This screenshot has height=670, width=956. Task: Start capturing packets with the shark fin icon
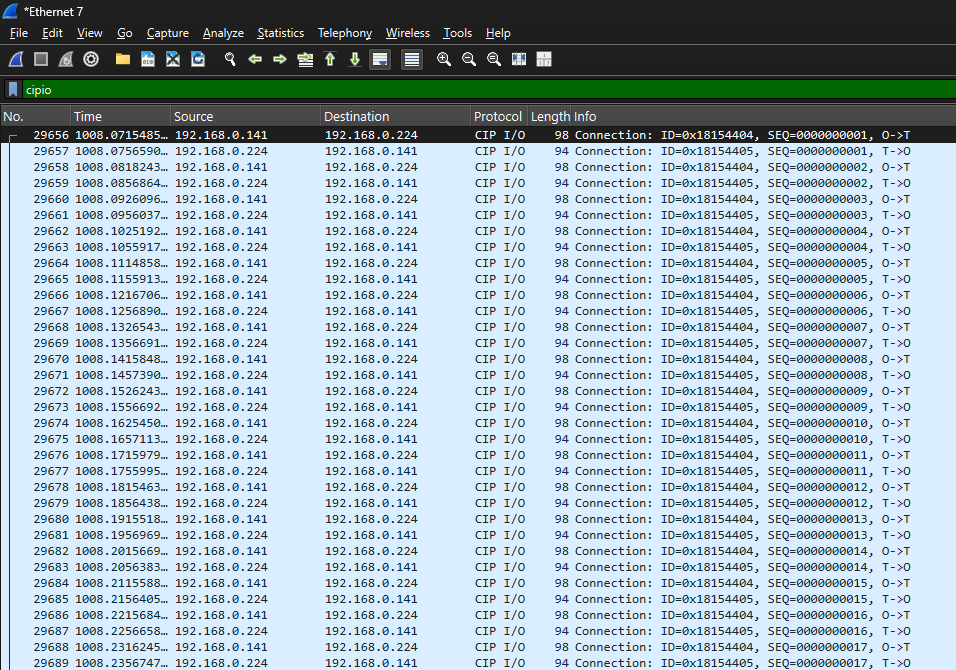pyautogui.click(x=16, y=59)
